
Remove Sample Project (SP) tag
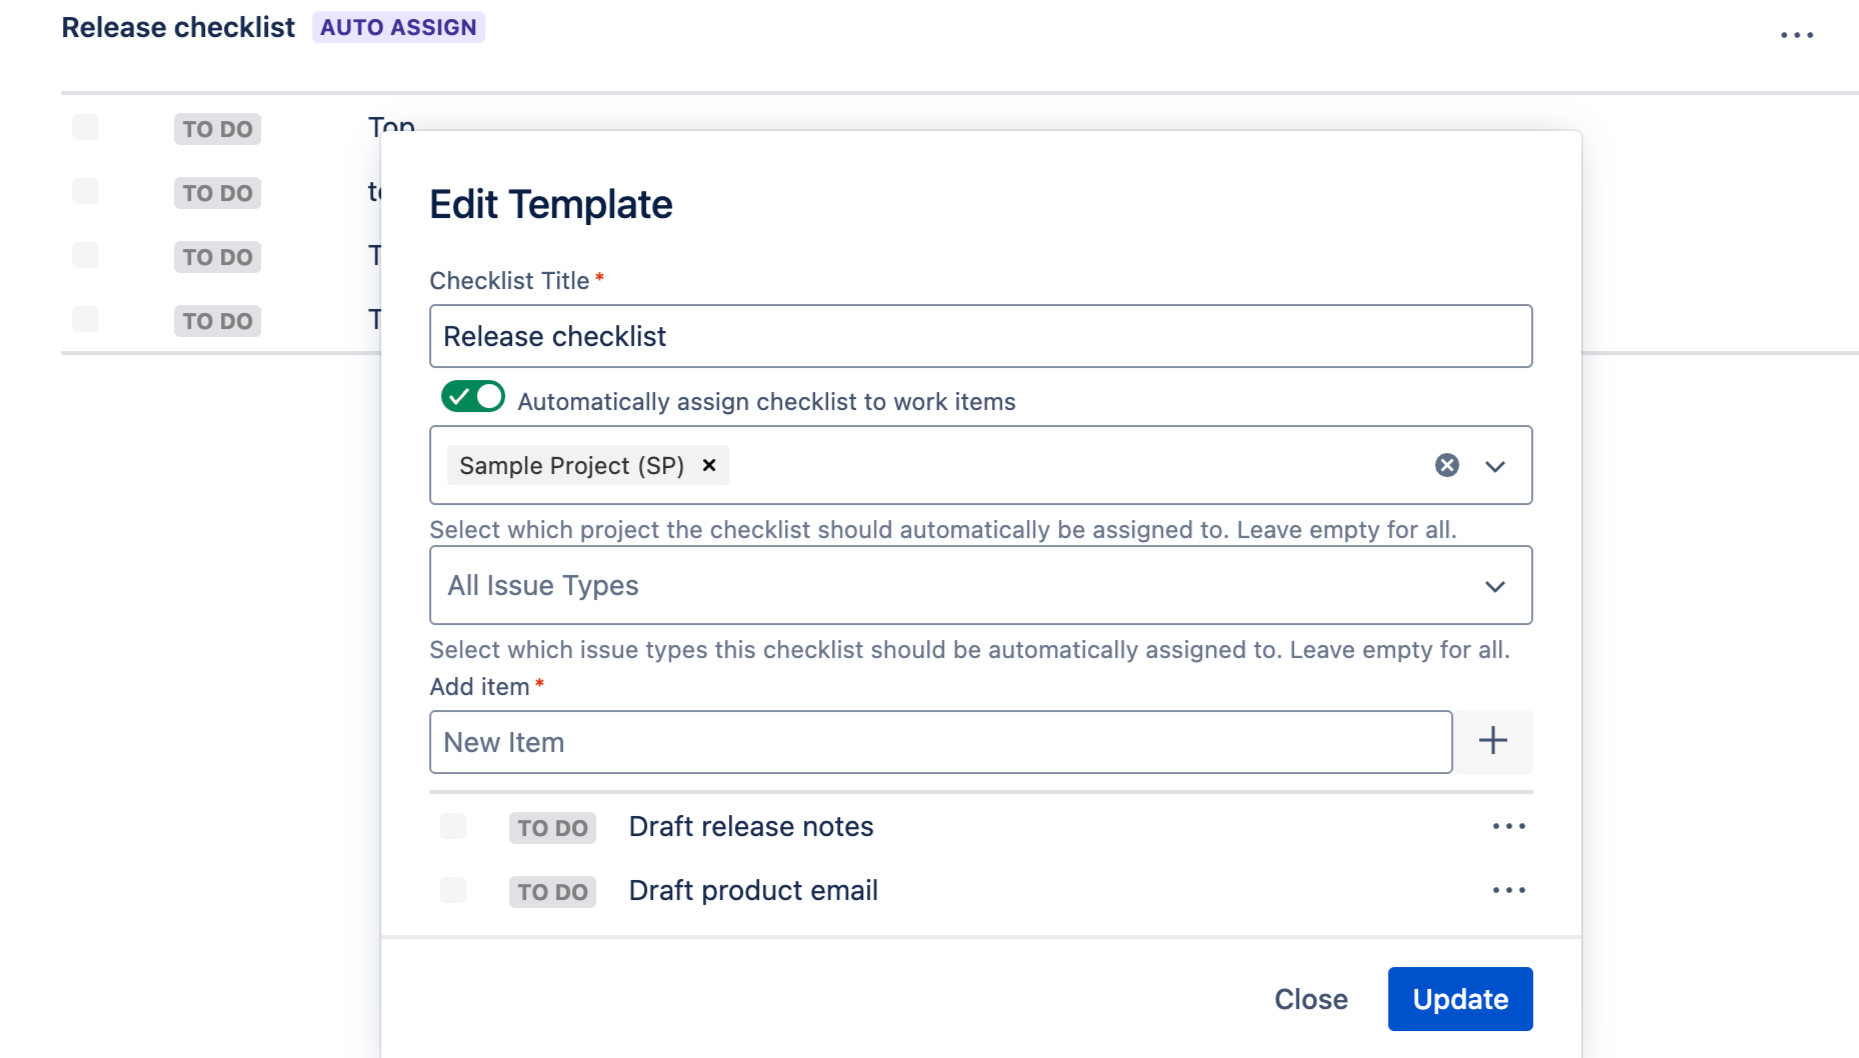pos(709,465)
